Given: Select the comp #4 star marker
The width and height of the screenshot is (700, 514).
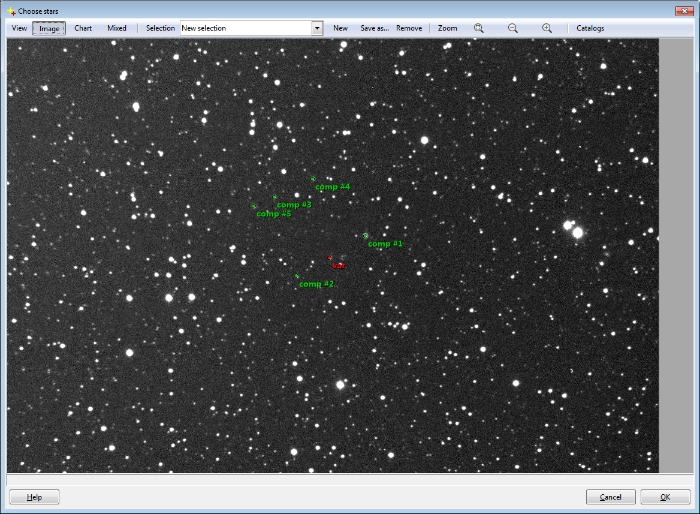Looking at the screenshot, I should [313, 180].
